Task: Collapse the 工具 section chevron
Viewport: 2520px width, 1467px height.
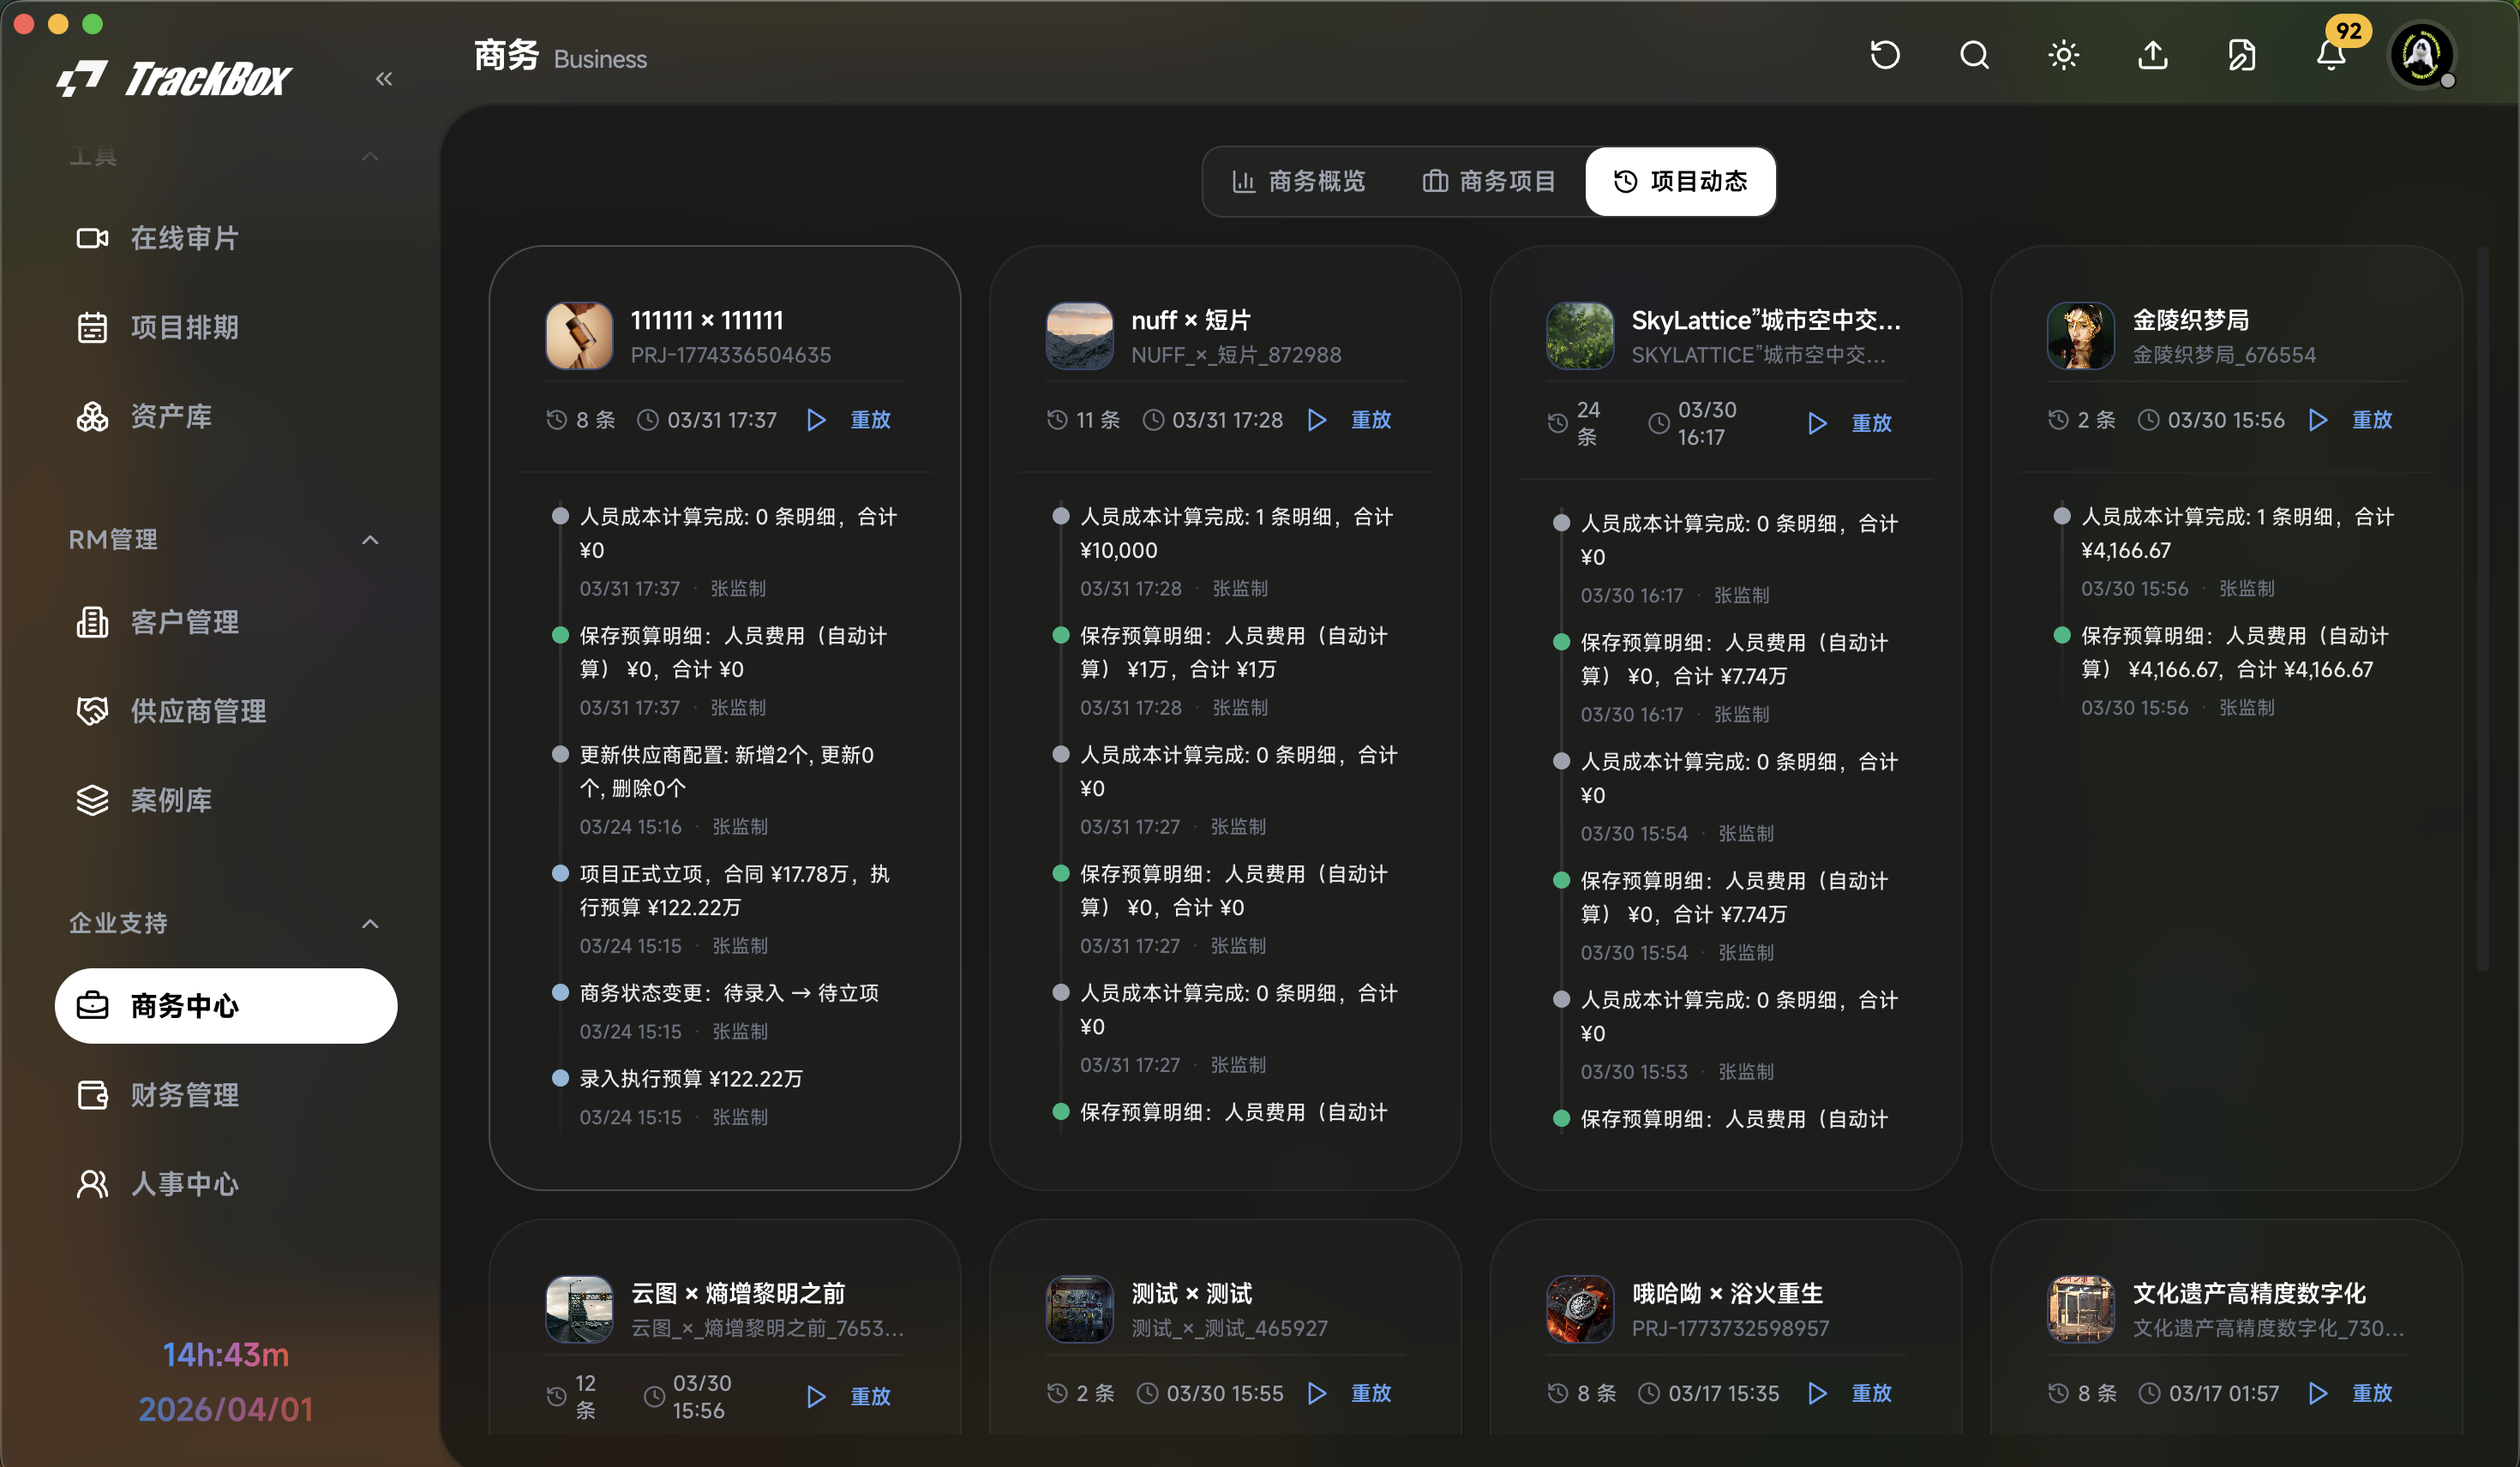Action: tap(370, 156)
